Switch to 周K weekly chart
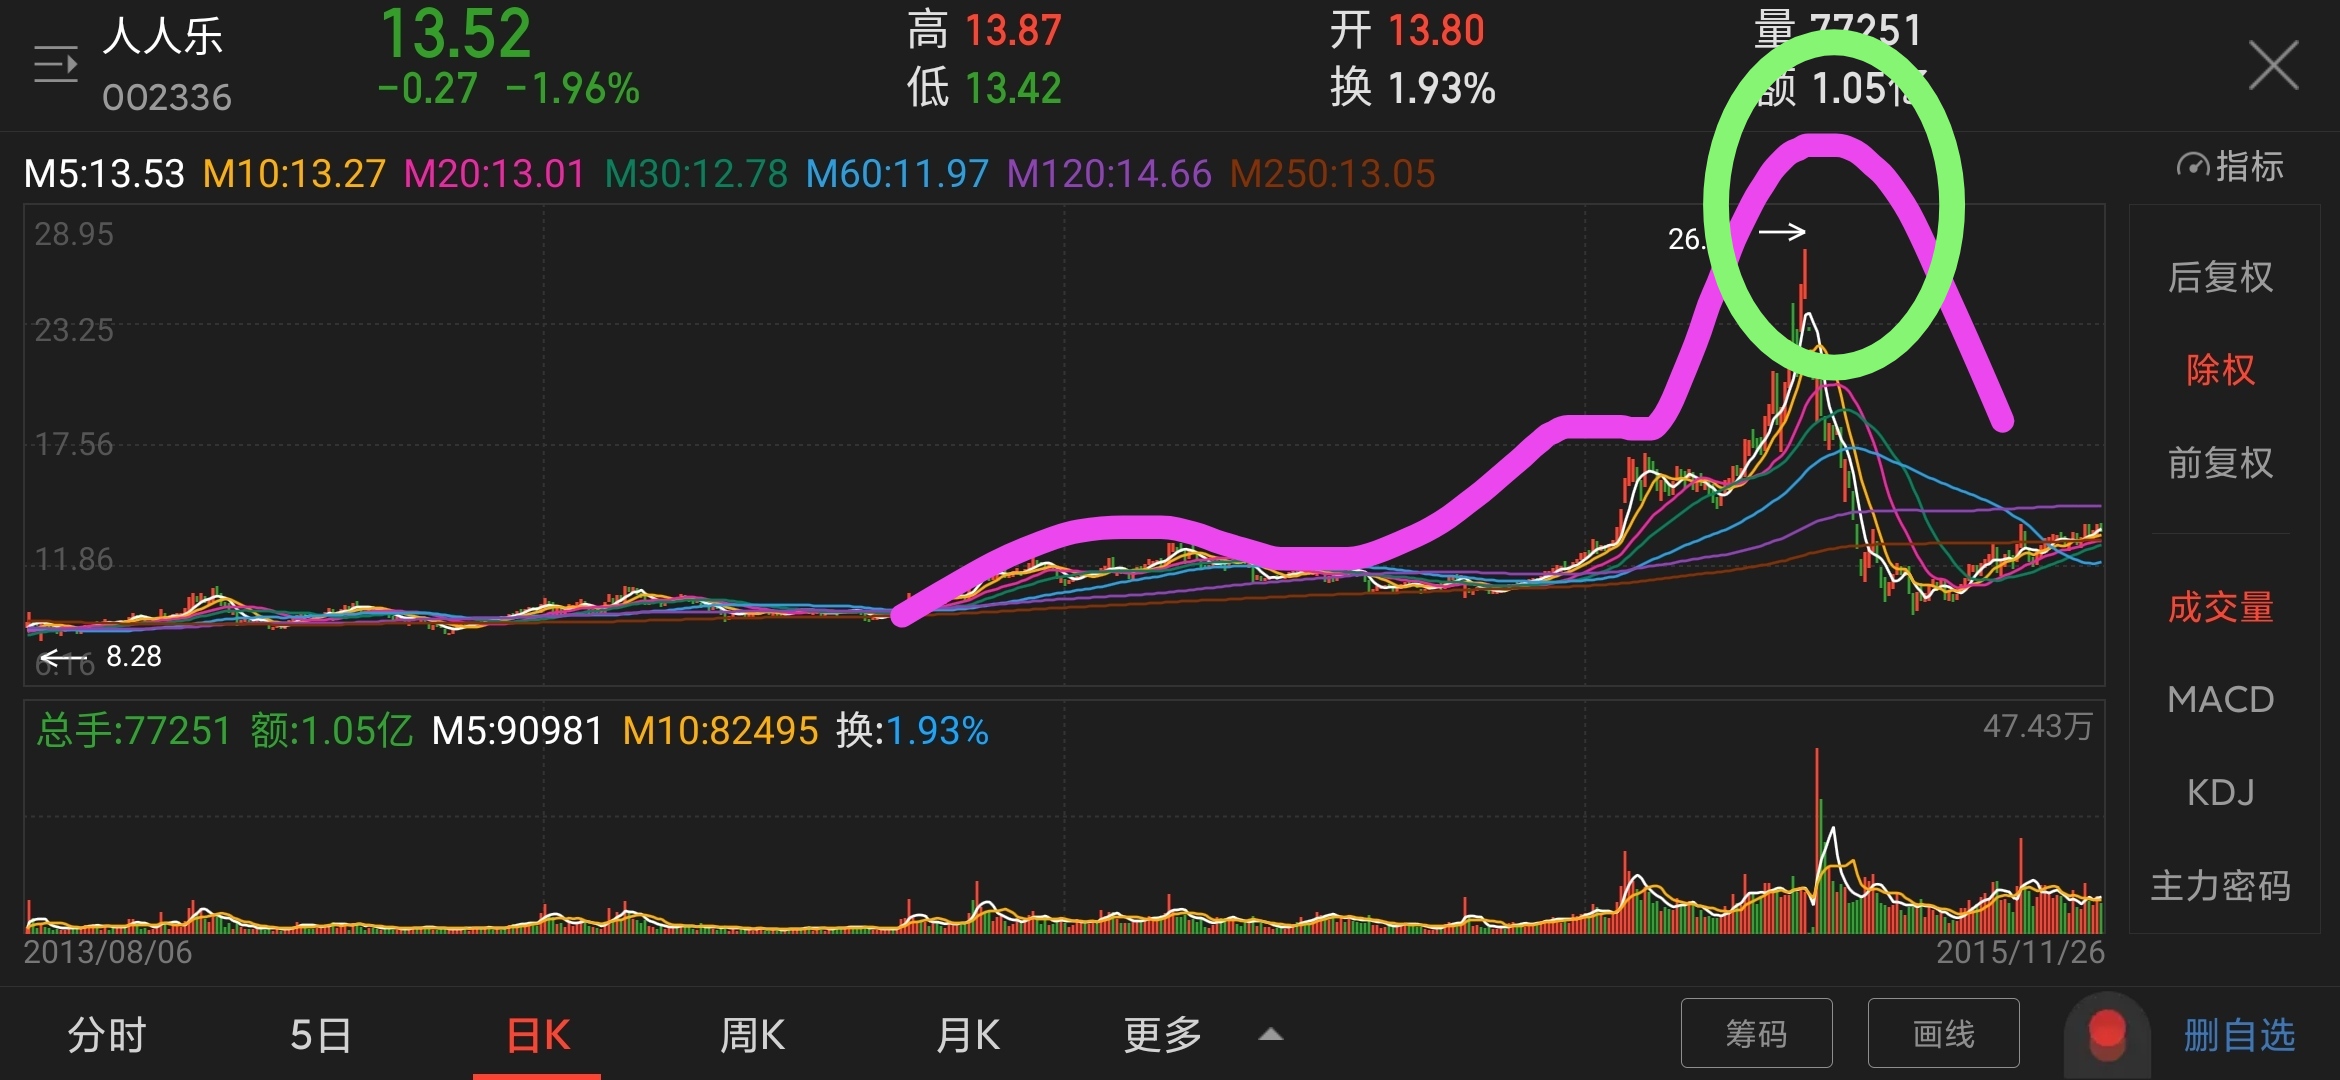The width and height of the screenshot is (2340, 1080). (753, 1035)
